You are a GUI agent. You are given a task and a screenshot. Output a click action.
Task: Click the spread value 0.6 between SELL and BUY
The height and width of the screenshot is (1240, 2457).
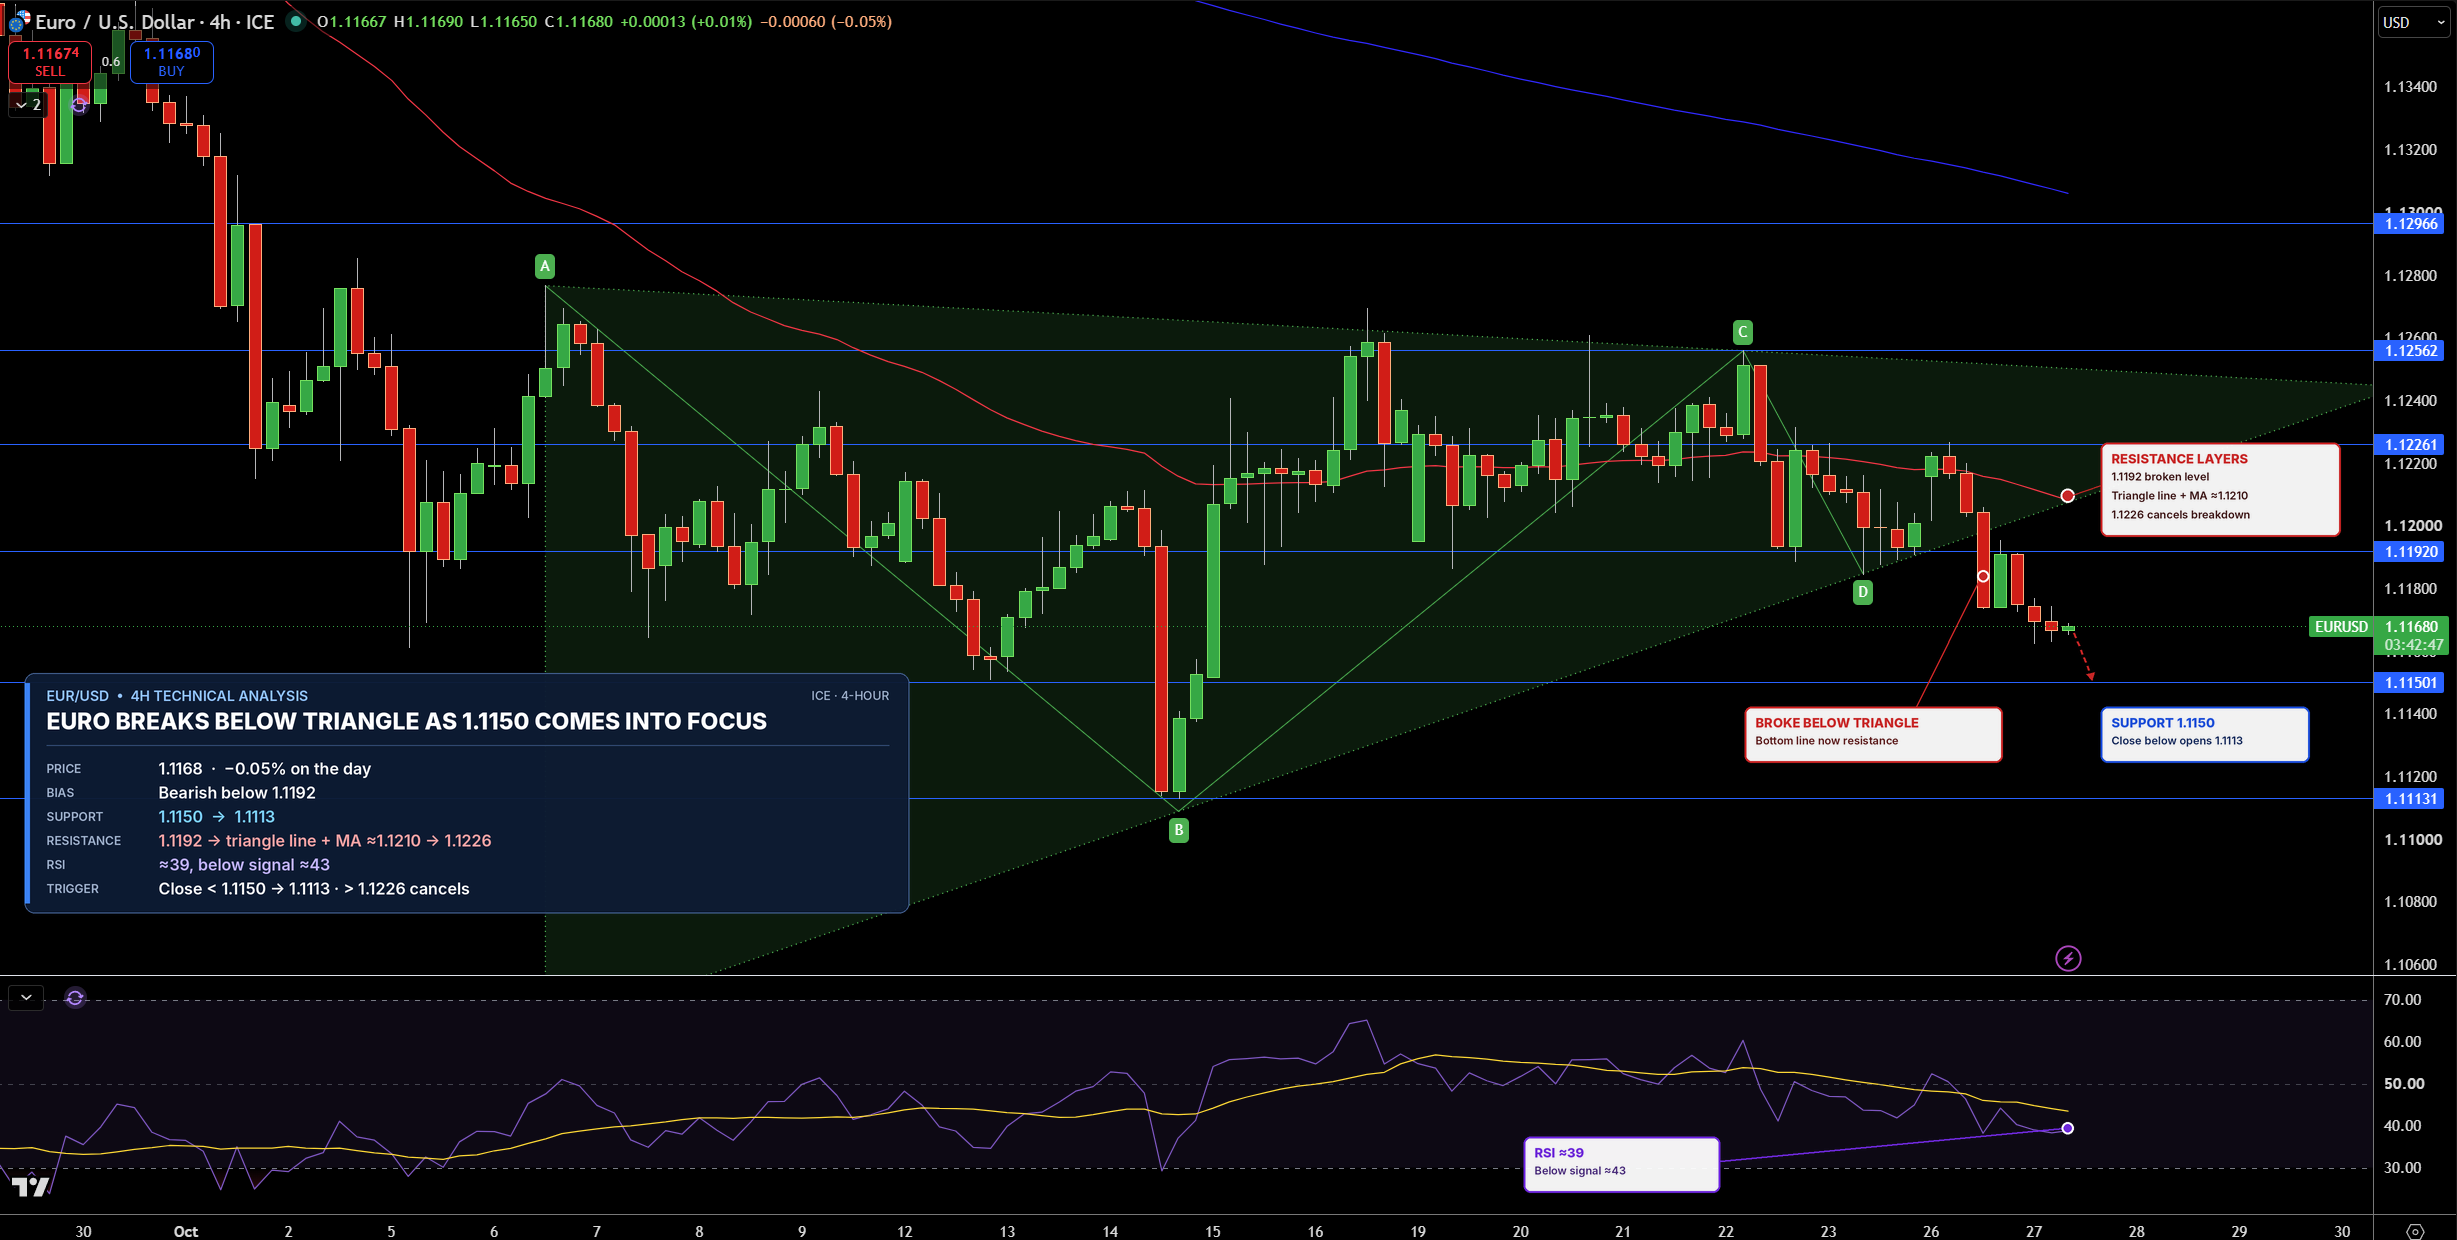111,62
